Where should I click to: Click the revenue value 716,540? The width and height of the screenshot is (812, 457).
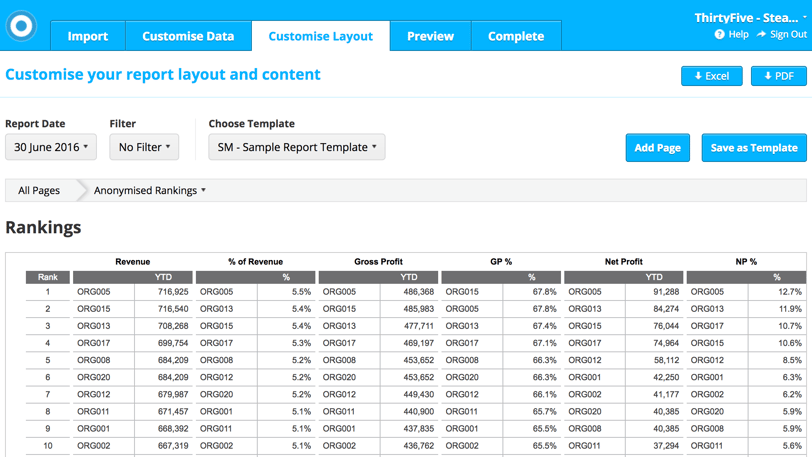click(x=173, y=309)
